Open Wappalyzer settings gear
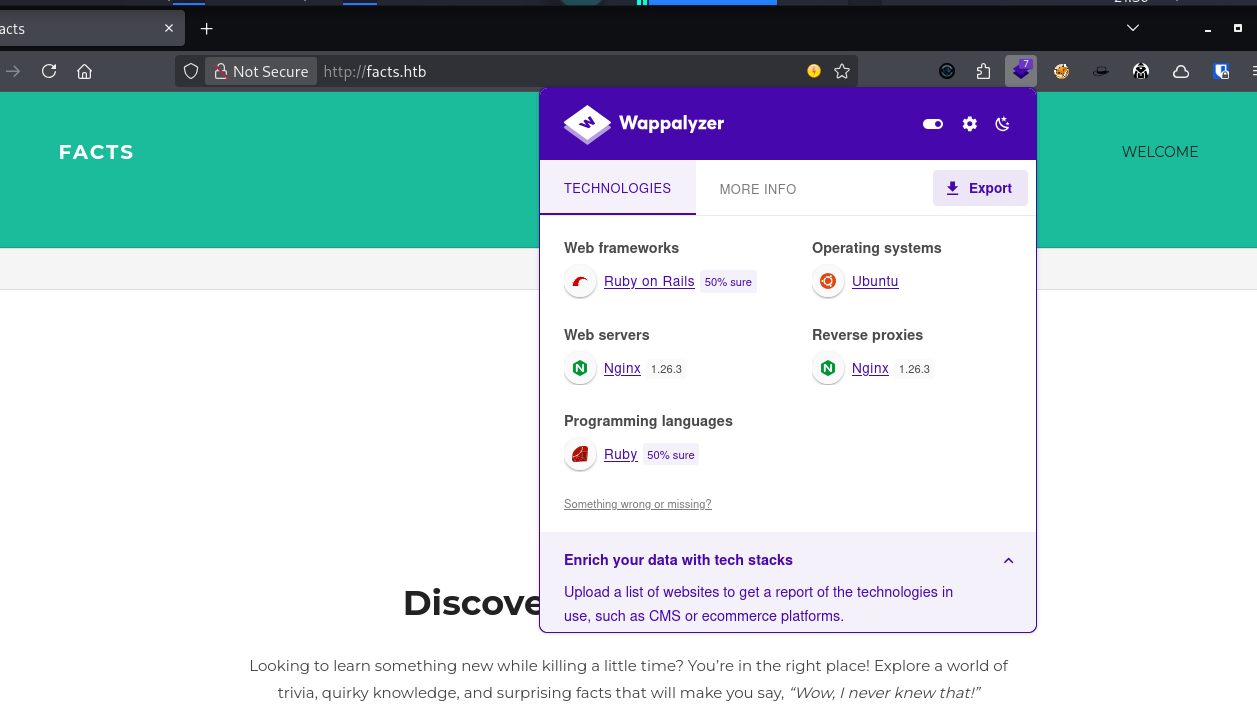This screenshot has width=1257, height=709. (969, 124)
